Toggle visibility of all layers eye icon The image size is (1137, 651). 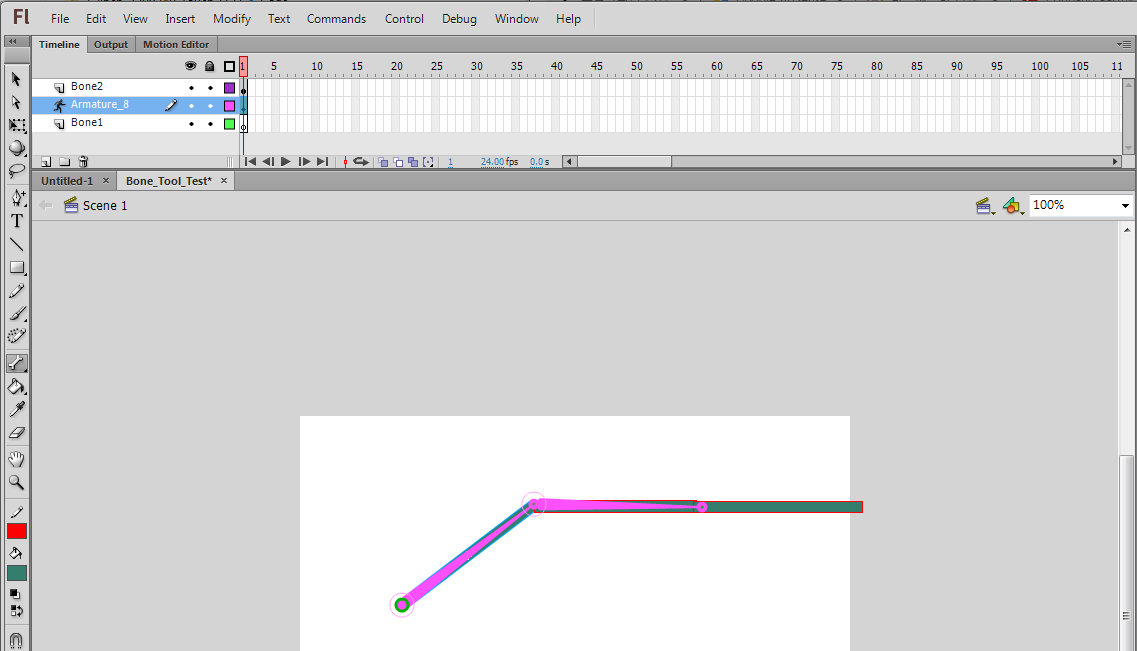(191, 66)
